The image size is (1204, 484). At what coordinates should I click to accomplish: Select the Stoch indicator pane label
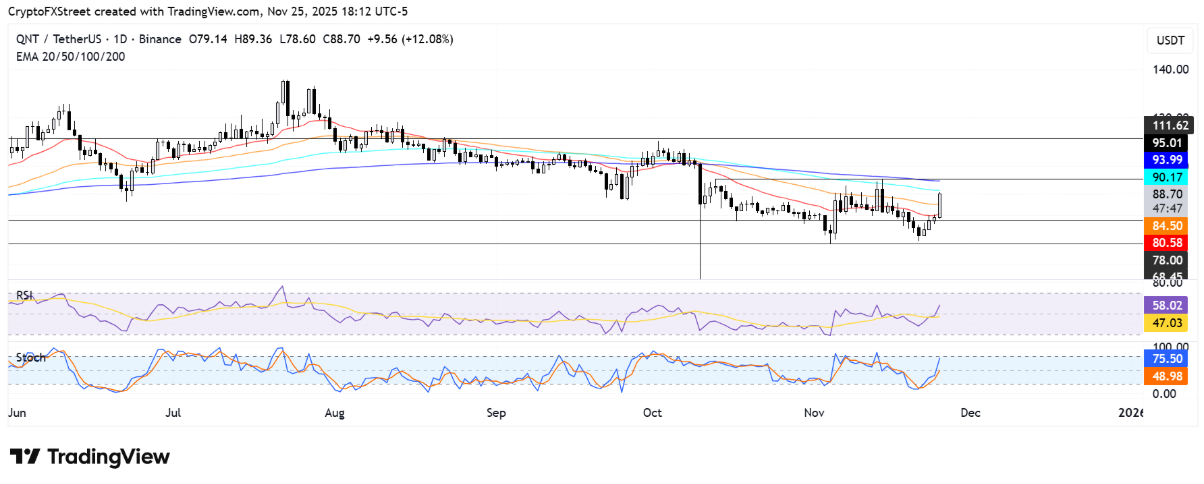tap(28, 355)
